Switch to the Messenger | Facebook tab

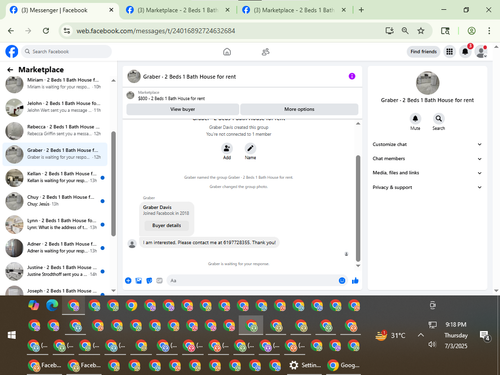coord(62,10)
